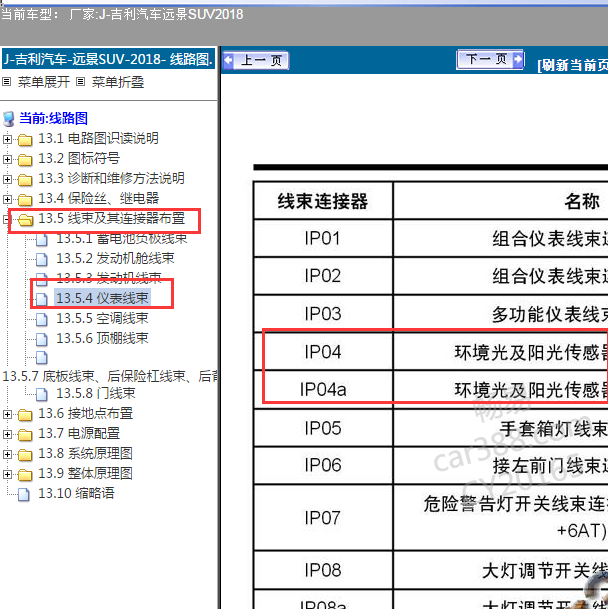Open 13.5.6 顶棚线束 page
Viewport: 608px width, 609px height.
(x=103, y=338)
